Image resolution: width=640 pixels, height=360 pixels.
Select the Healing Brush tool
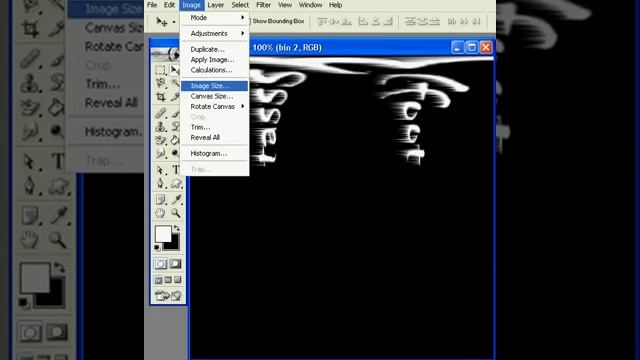pos(160,113)
